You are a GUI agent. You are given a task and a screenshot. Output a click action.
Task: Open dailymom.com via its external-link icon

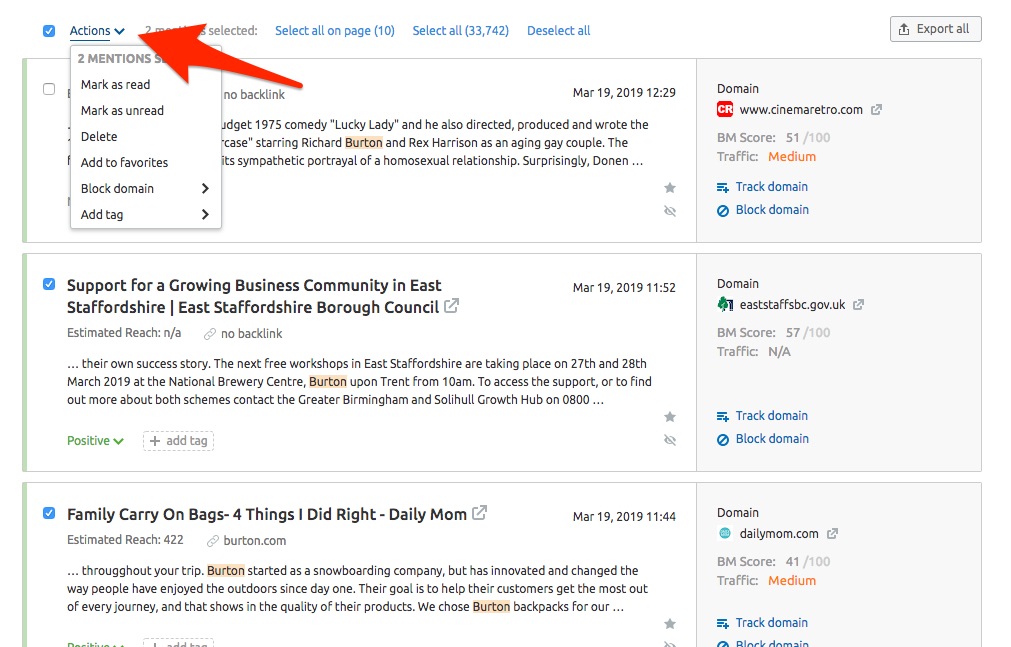point(832,533)
